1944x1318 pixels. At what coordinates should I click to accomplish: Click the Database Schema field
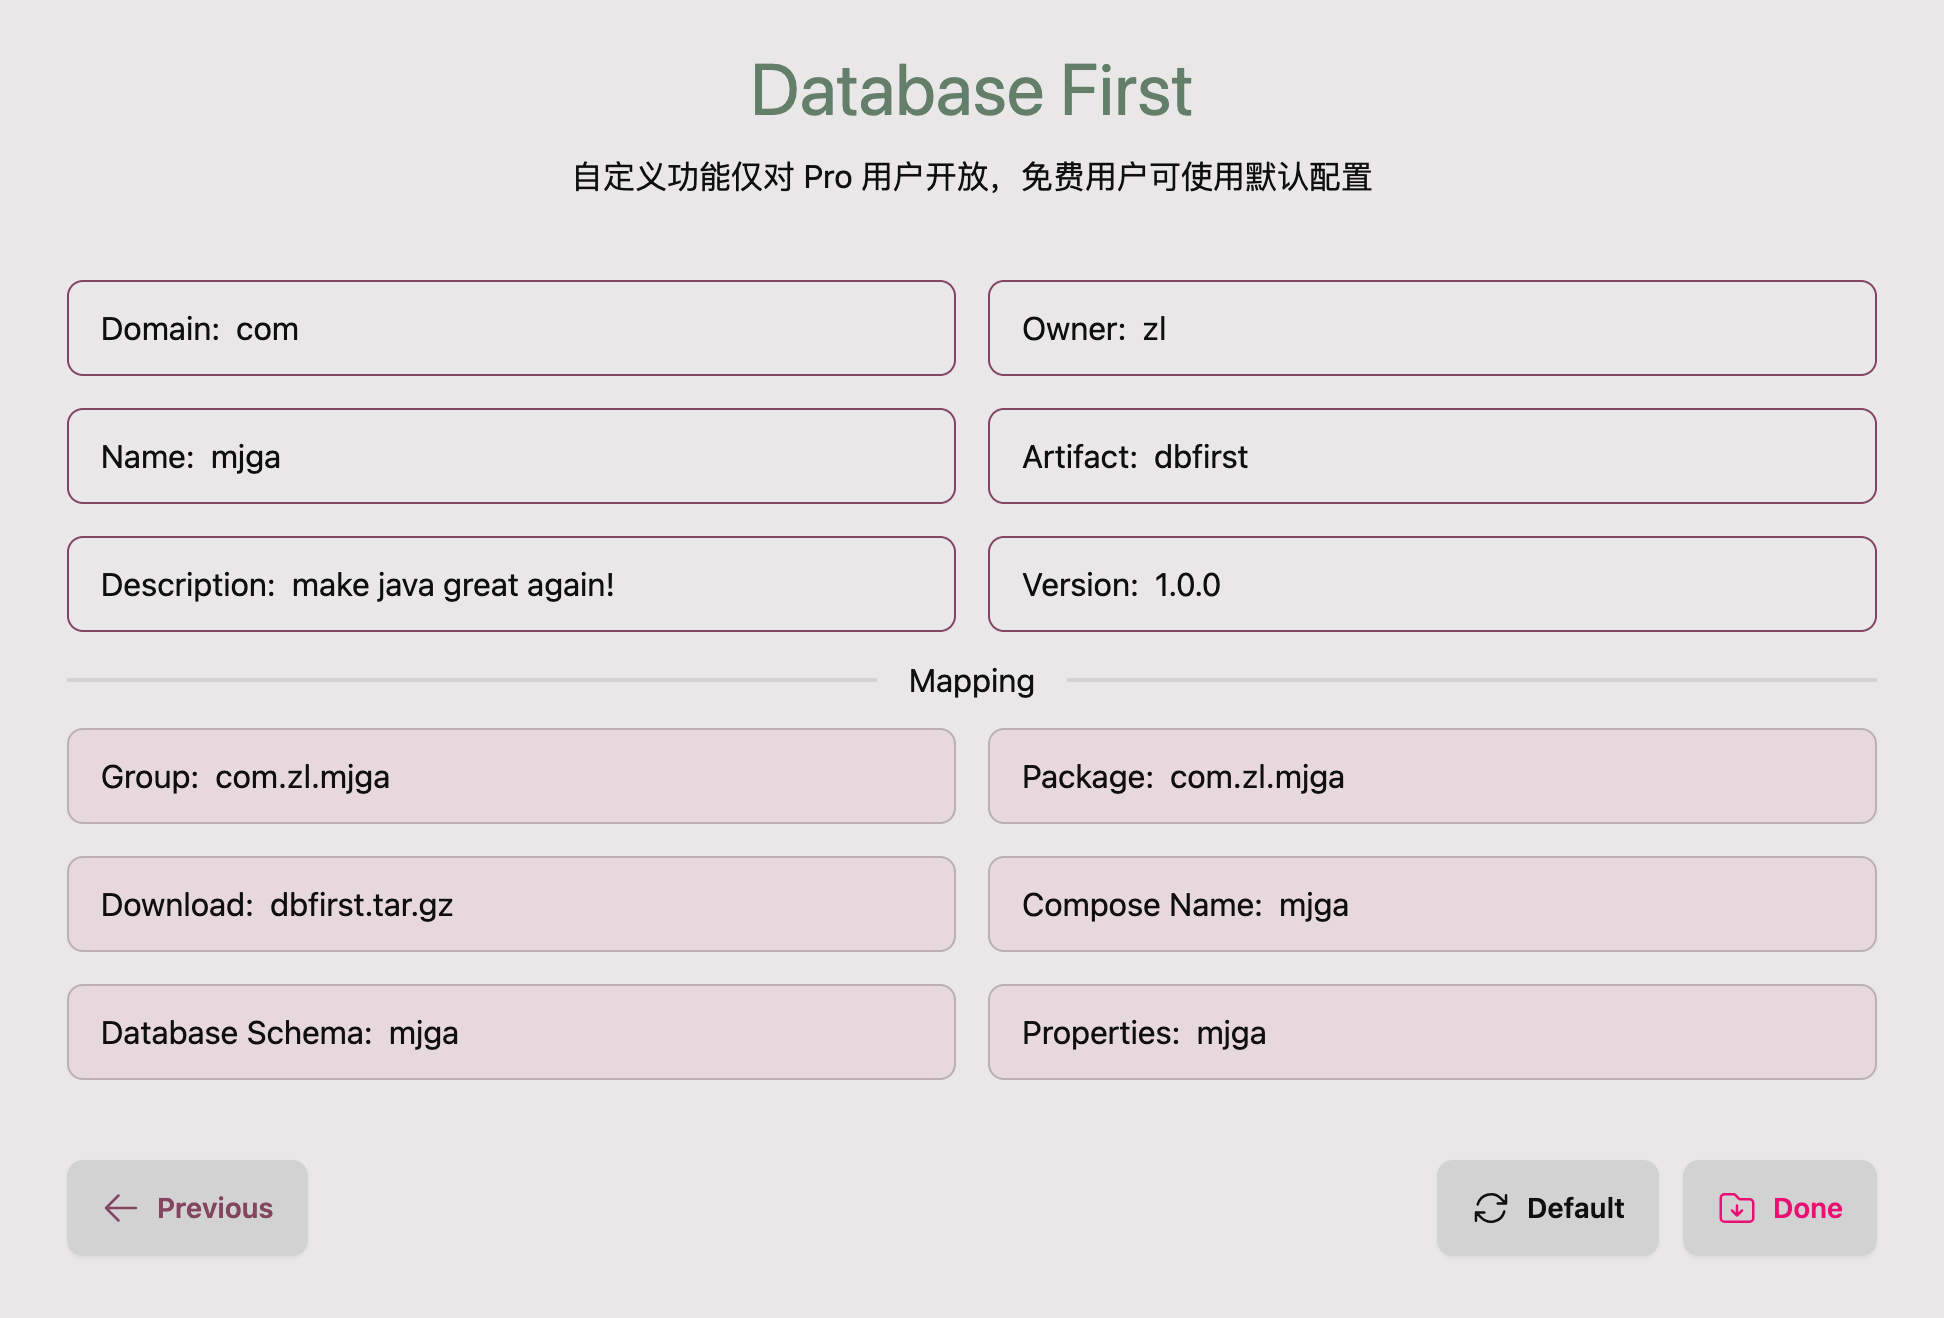[511, 1032]
